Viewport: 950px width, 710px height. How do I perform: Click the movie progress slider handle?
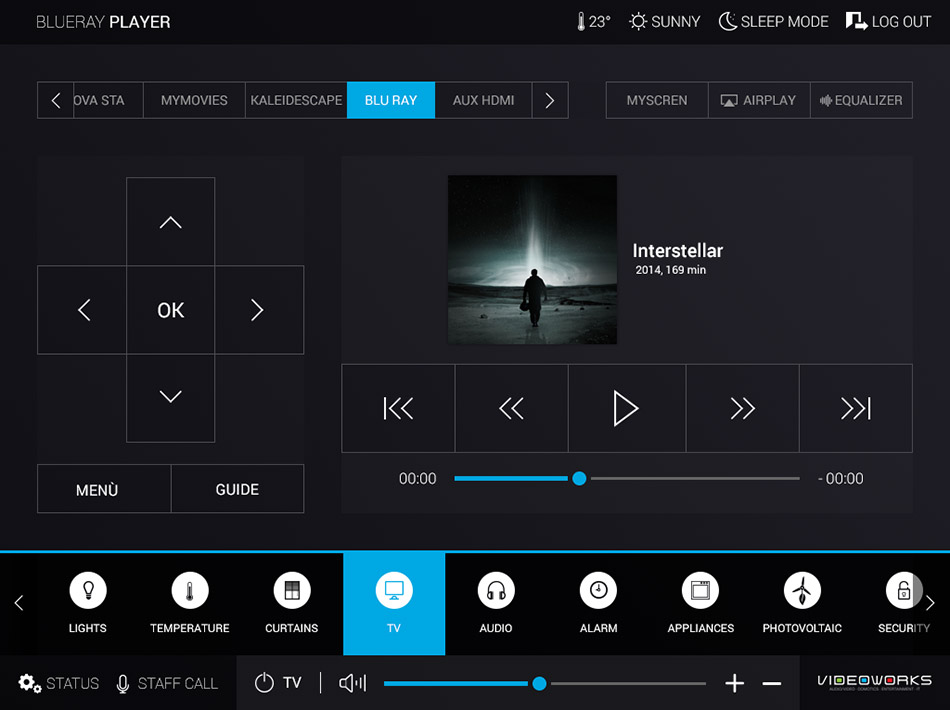click(x=579, y=479)
